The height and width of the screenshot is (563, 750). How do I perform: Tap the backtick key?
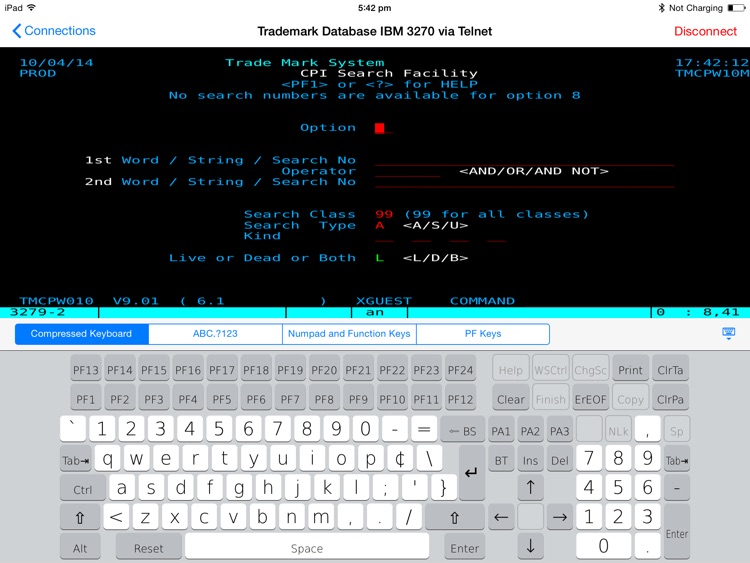pos(73,429)
